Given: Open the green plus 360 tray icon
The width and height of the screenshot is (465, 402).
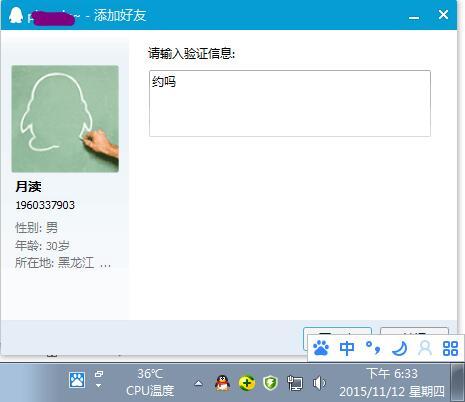Looking at the screenshot, I should (247, 383).
